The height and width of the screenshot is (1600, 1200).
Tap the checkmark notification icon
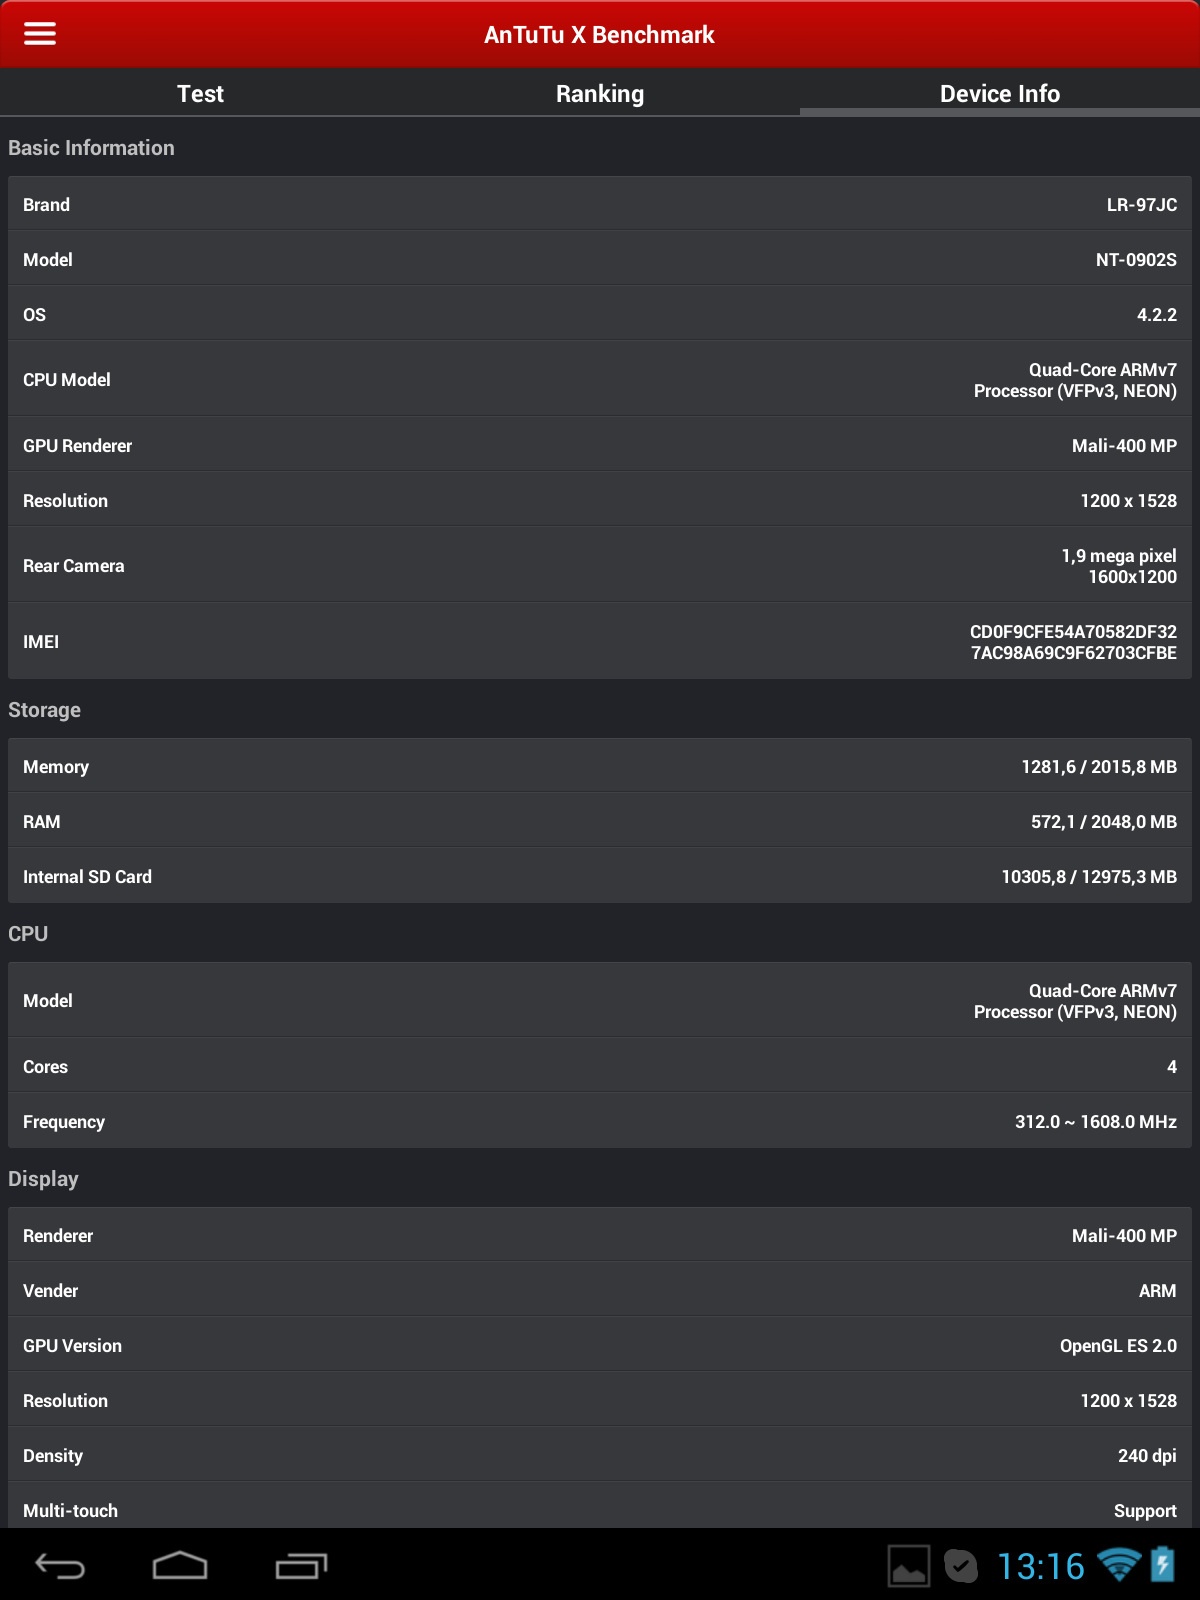pyautogui.click(x=961, y=1566)
